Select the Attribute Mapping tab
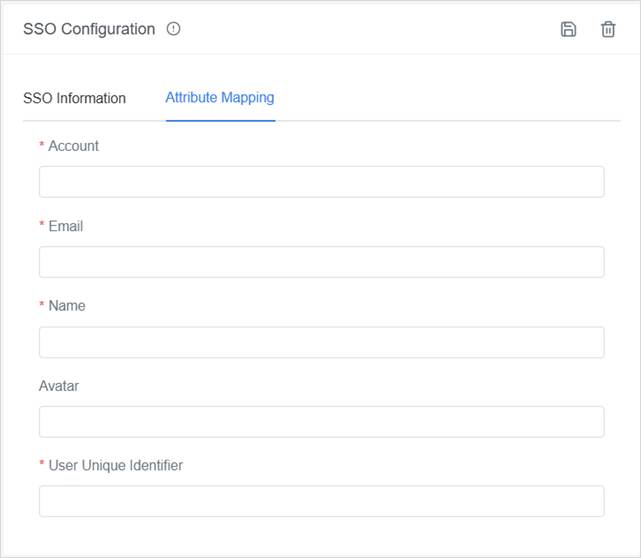Viewport: 641px width, 558px height. 220,98
